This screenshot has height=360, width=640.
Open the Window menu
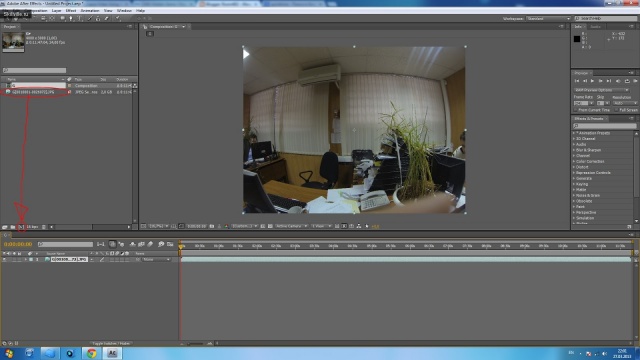tap(124, 11)
